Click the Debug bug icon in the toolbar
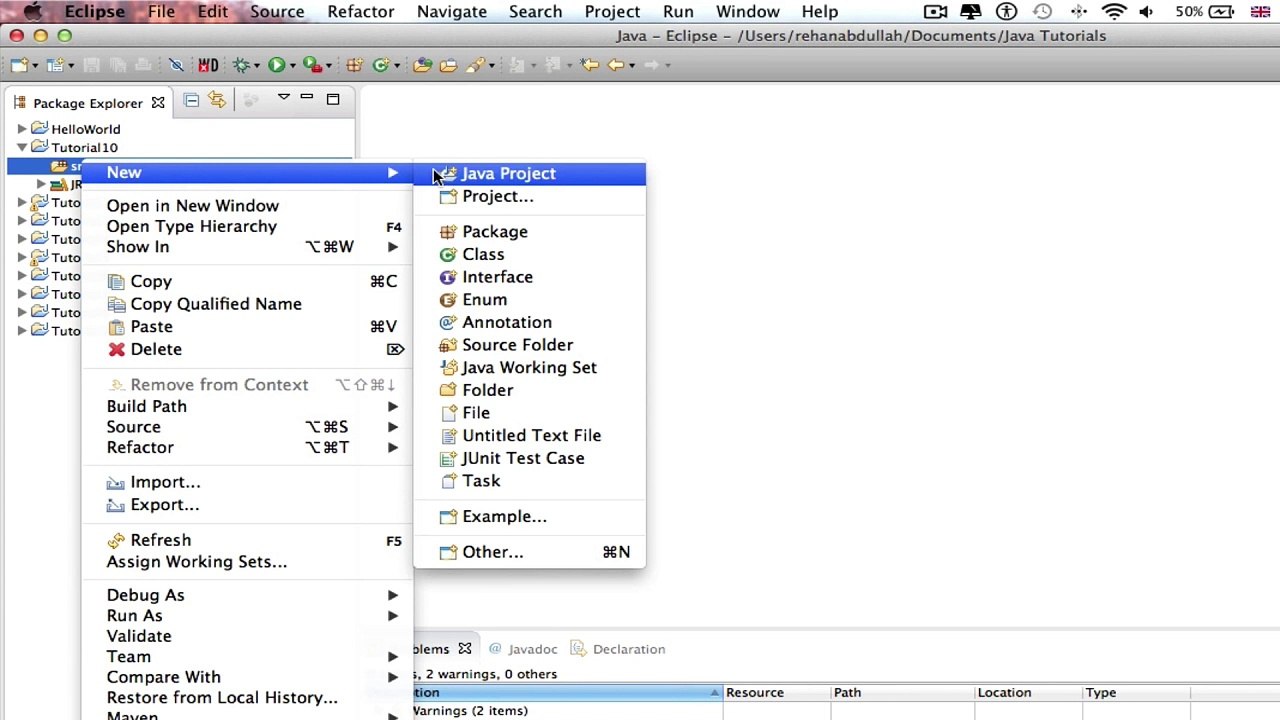Screen dimensions: 1280x720 coord(241,65)
